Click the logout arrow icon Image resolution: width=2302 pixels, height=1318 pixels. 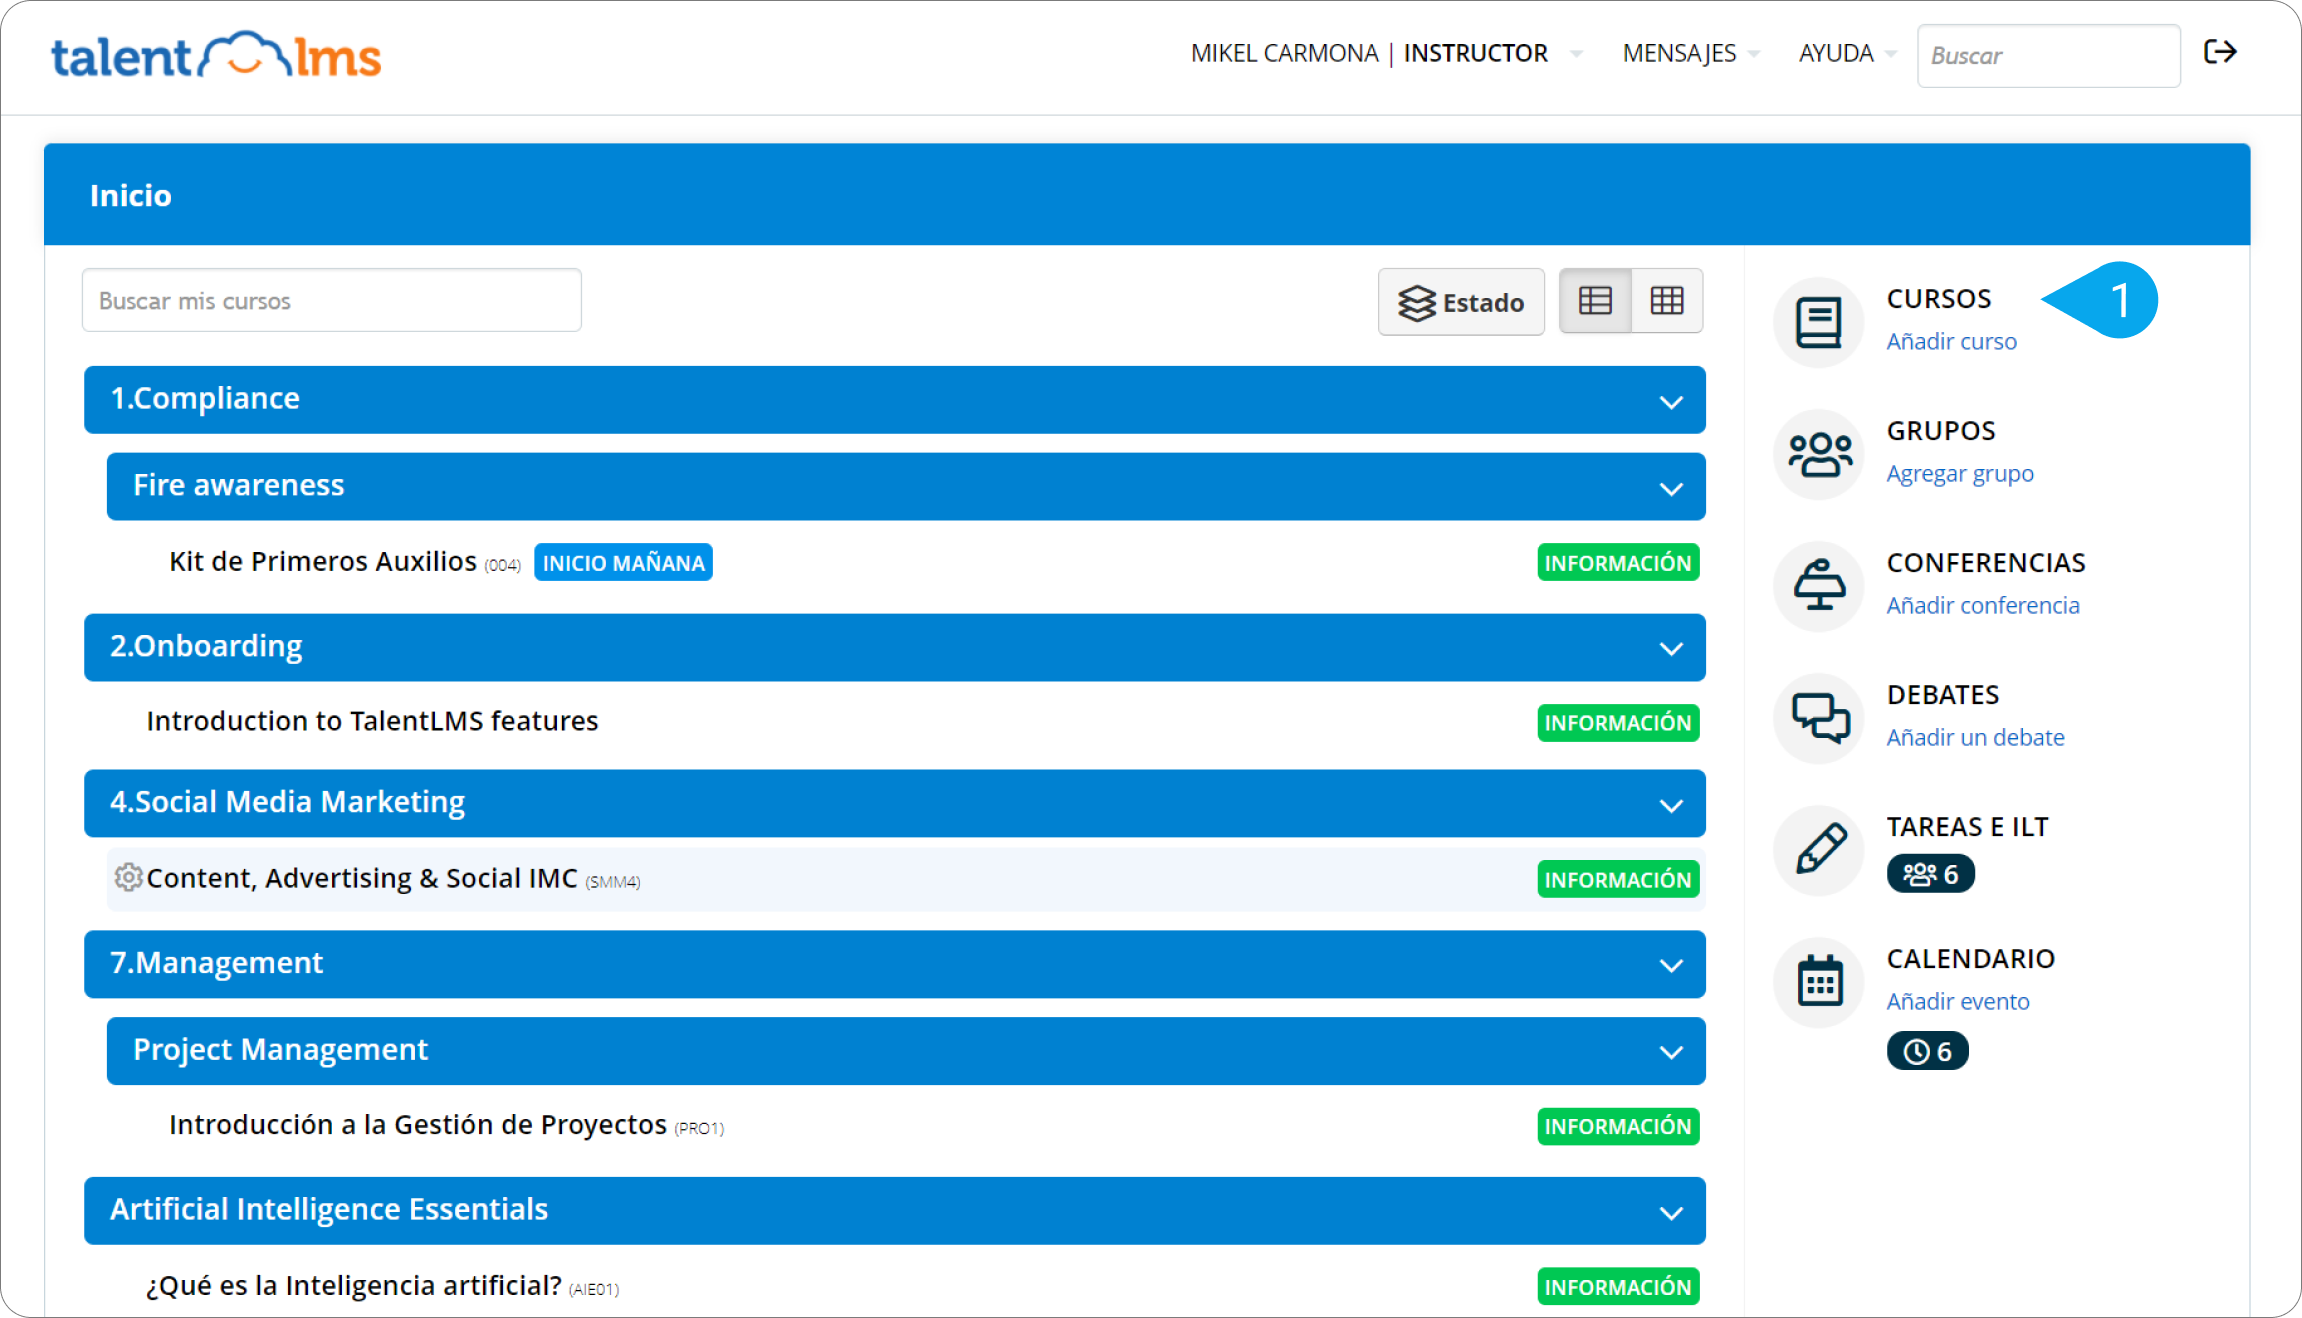(2220, 52)
